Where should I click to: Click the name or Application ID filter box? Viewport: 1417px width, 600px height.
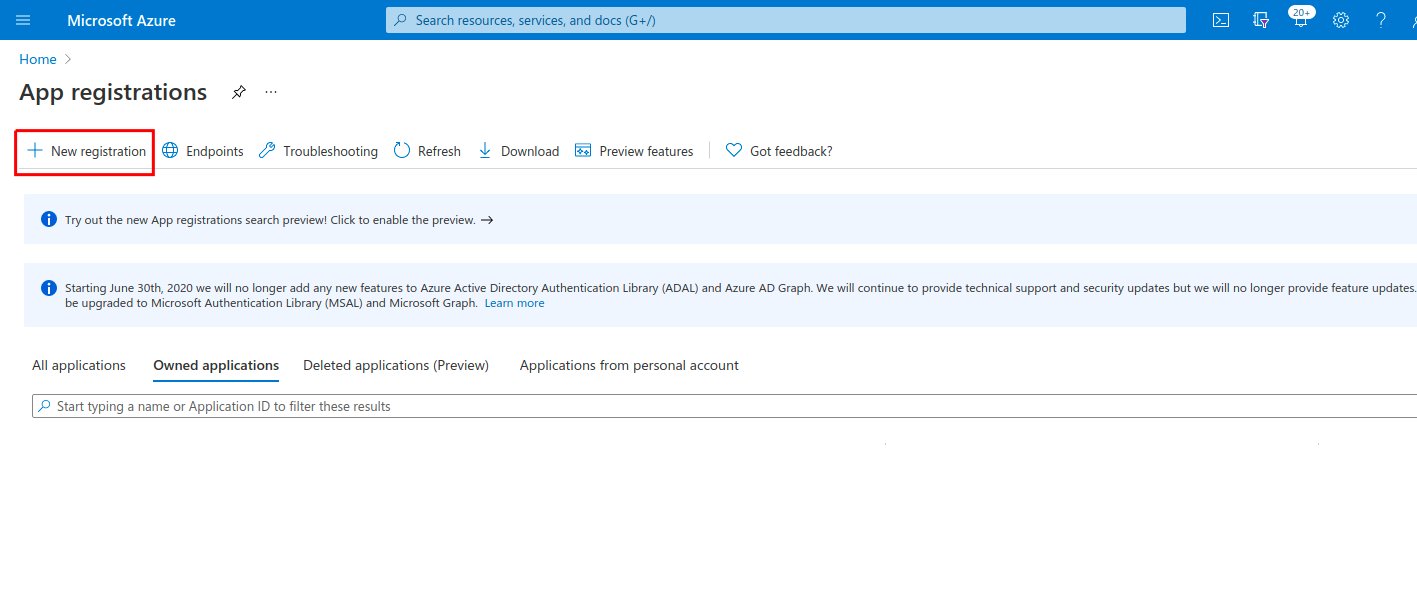[x=724, y=406]
